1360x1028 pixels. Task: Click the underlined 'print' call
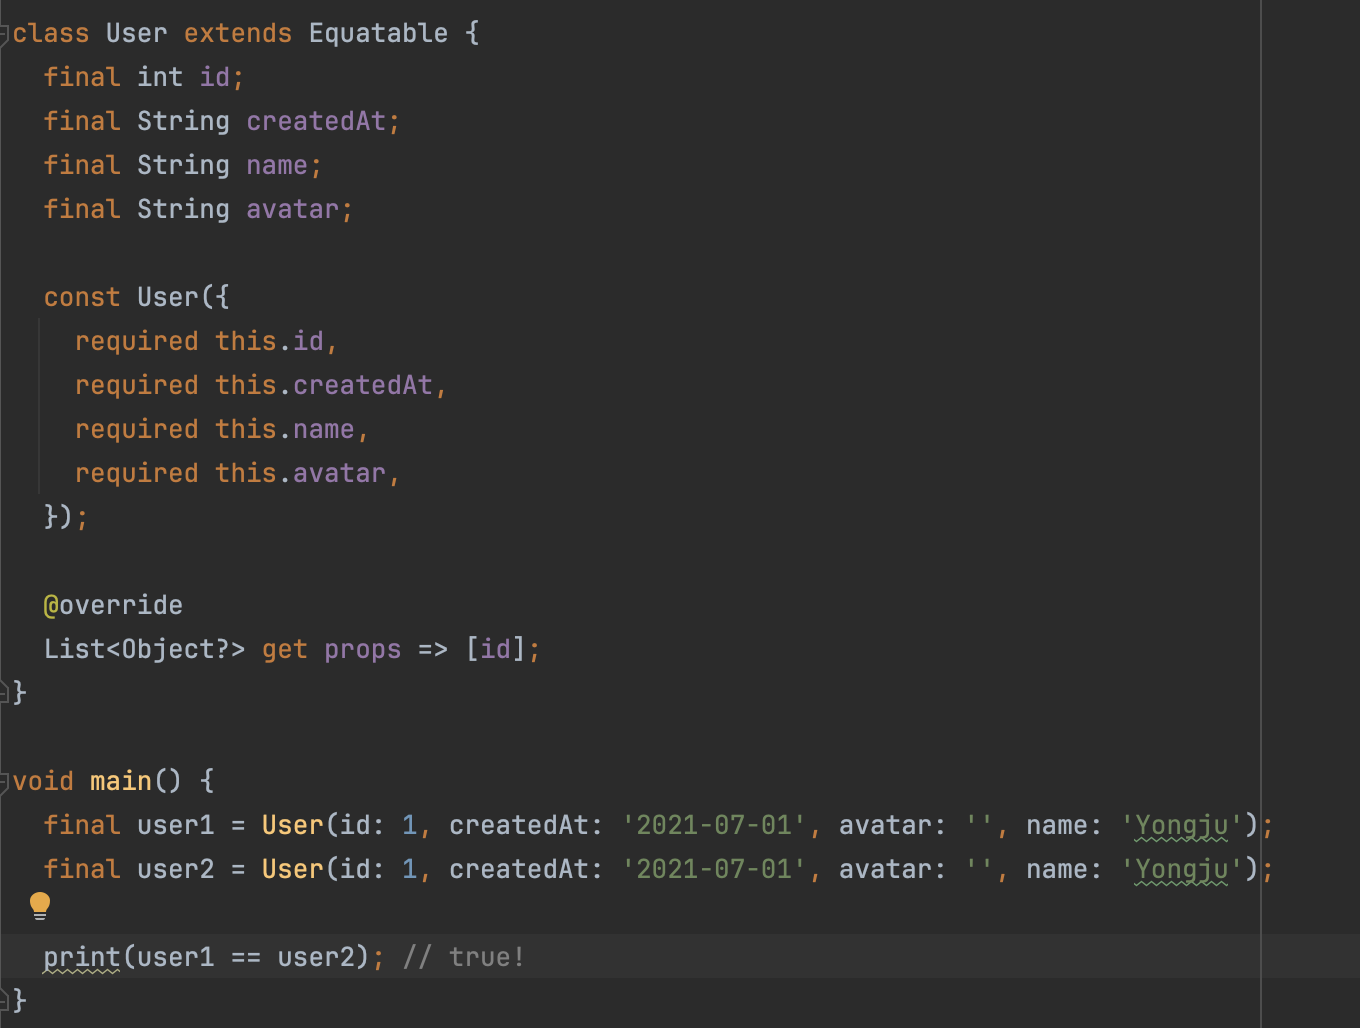coord(82,958)
